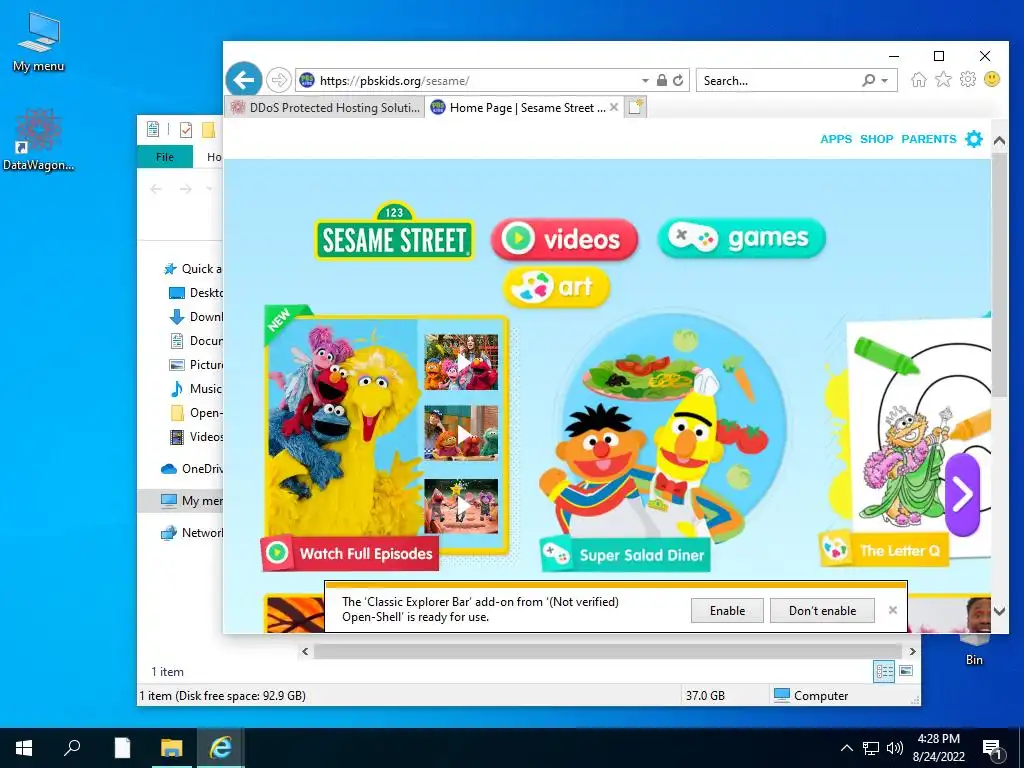Click the pbskids.org URL address field
The height and width of the screenshot is (768, 1024).
click(477, 80)
